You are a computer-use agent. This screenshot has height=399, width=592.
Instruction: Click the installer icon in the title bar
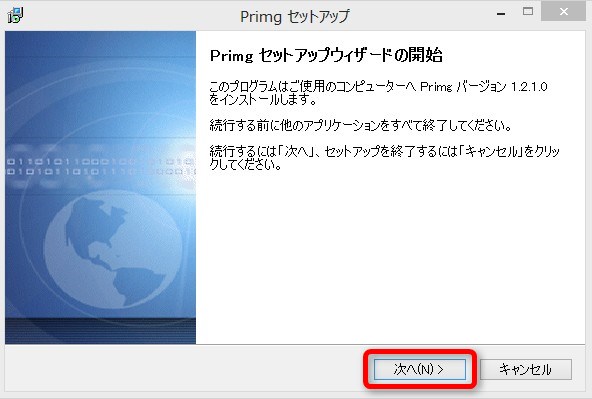[15, 15]
